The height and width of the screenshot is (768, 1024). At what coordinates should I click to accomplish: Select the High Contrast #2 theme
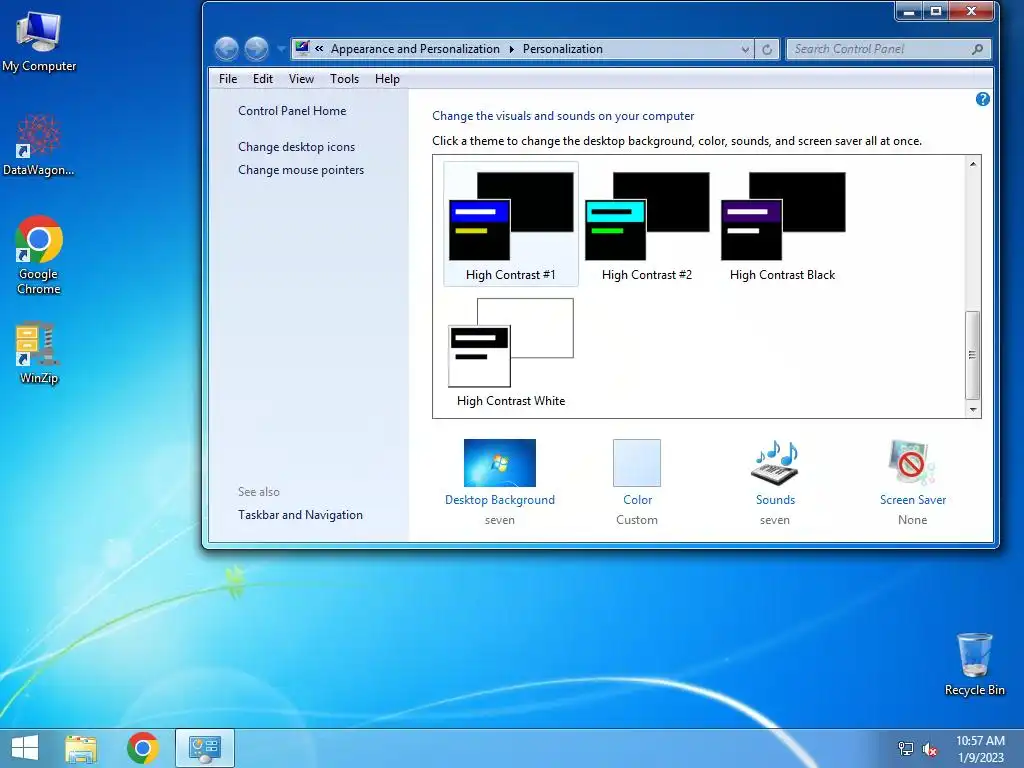[x=647, y=224]
